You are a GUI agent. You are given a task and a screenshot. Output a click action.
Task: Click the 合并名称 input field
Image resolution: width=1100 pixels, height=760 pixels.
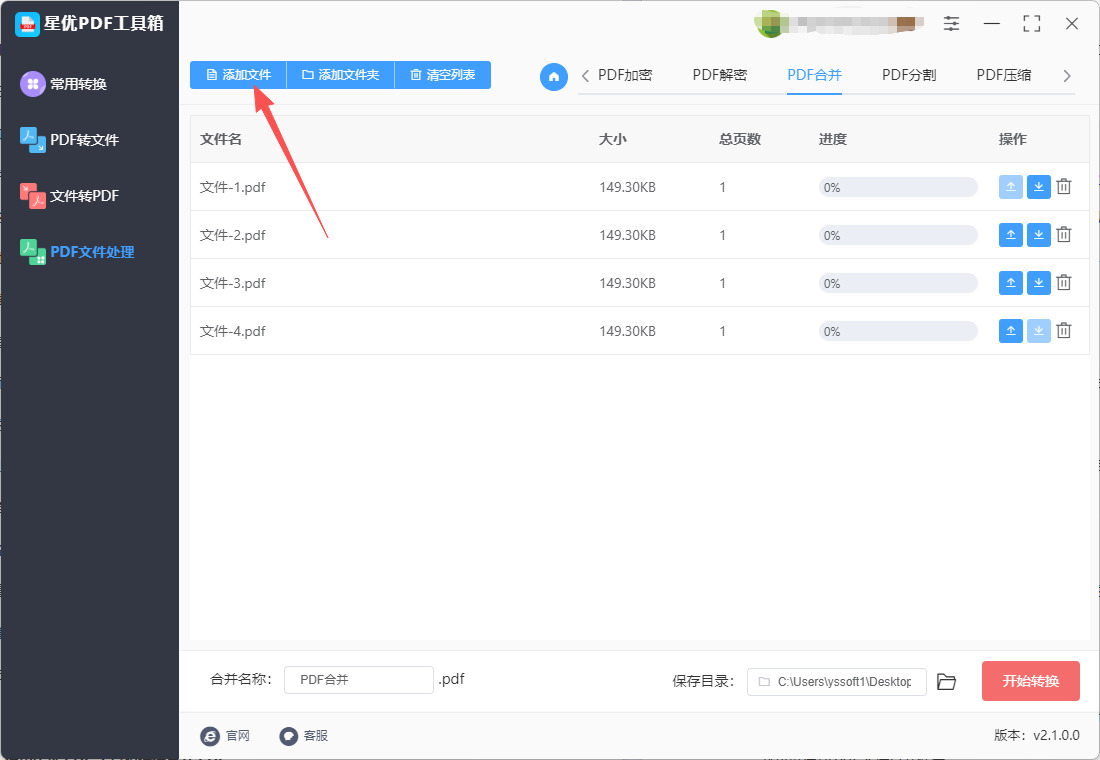coord(358,680)
